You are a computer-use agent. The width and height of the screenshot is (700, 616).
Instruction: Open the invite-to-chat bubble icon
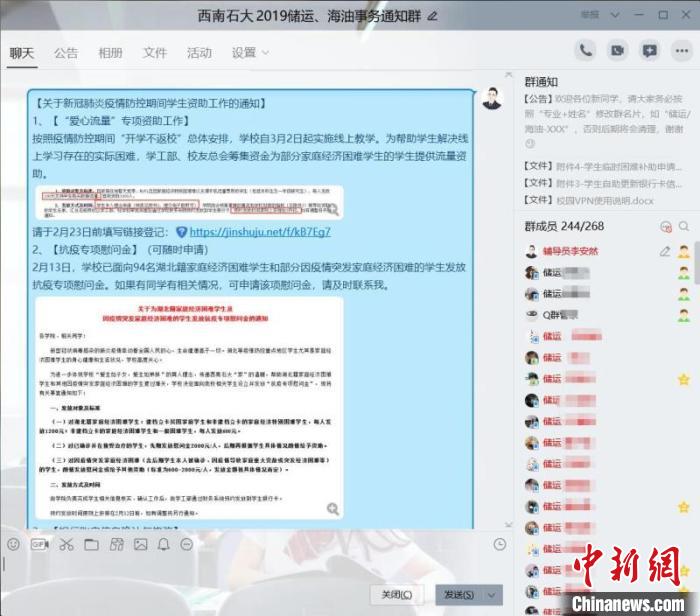pos(650,50)
